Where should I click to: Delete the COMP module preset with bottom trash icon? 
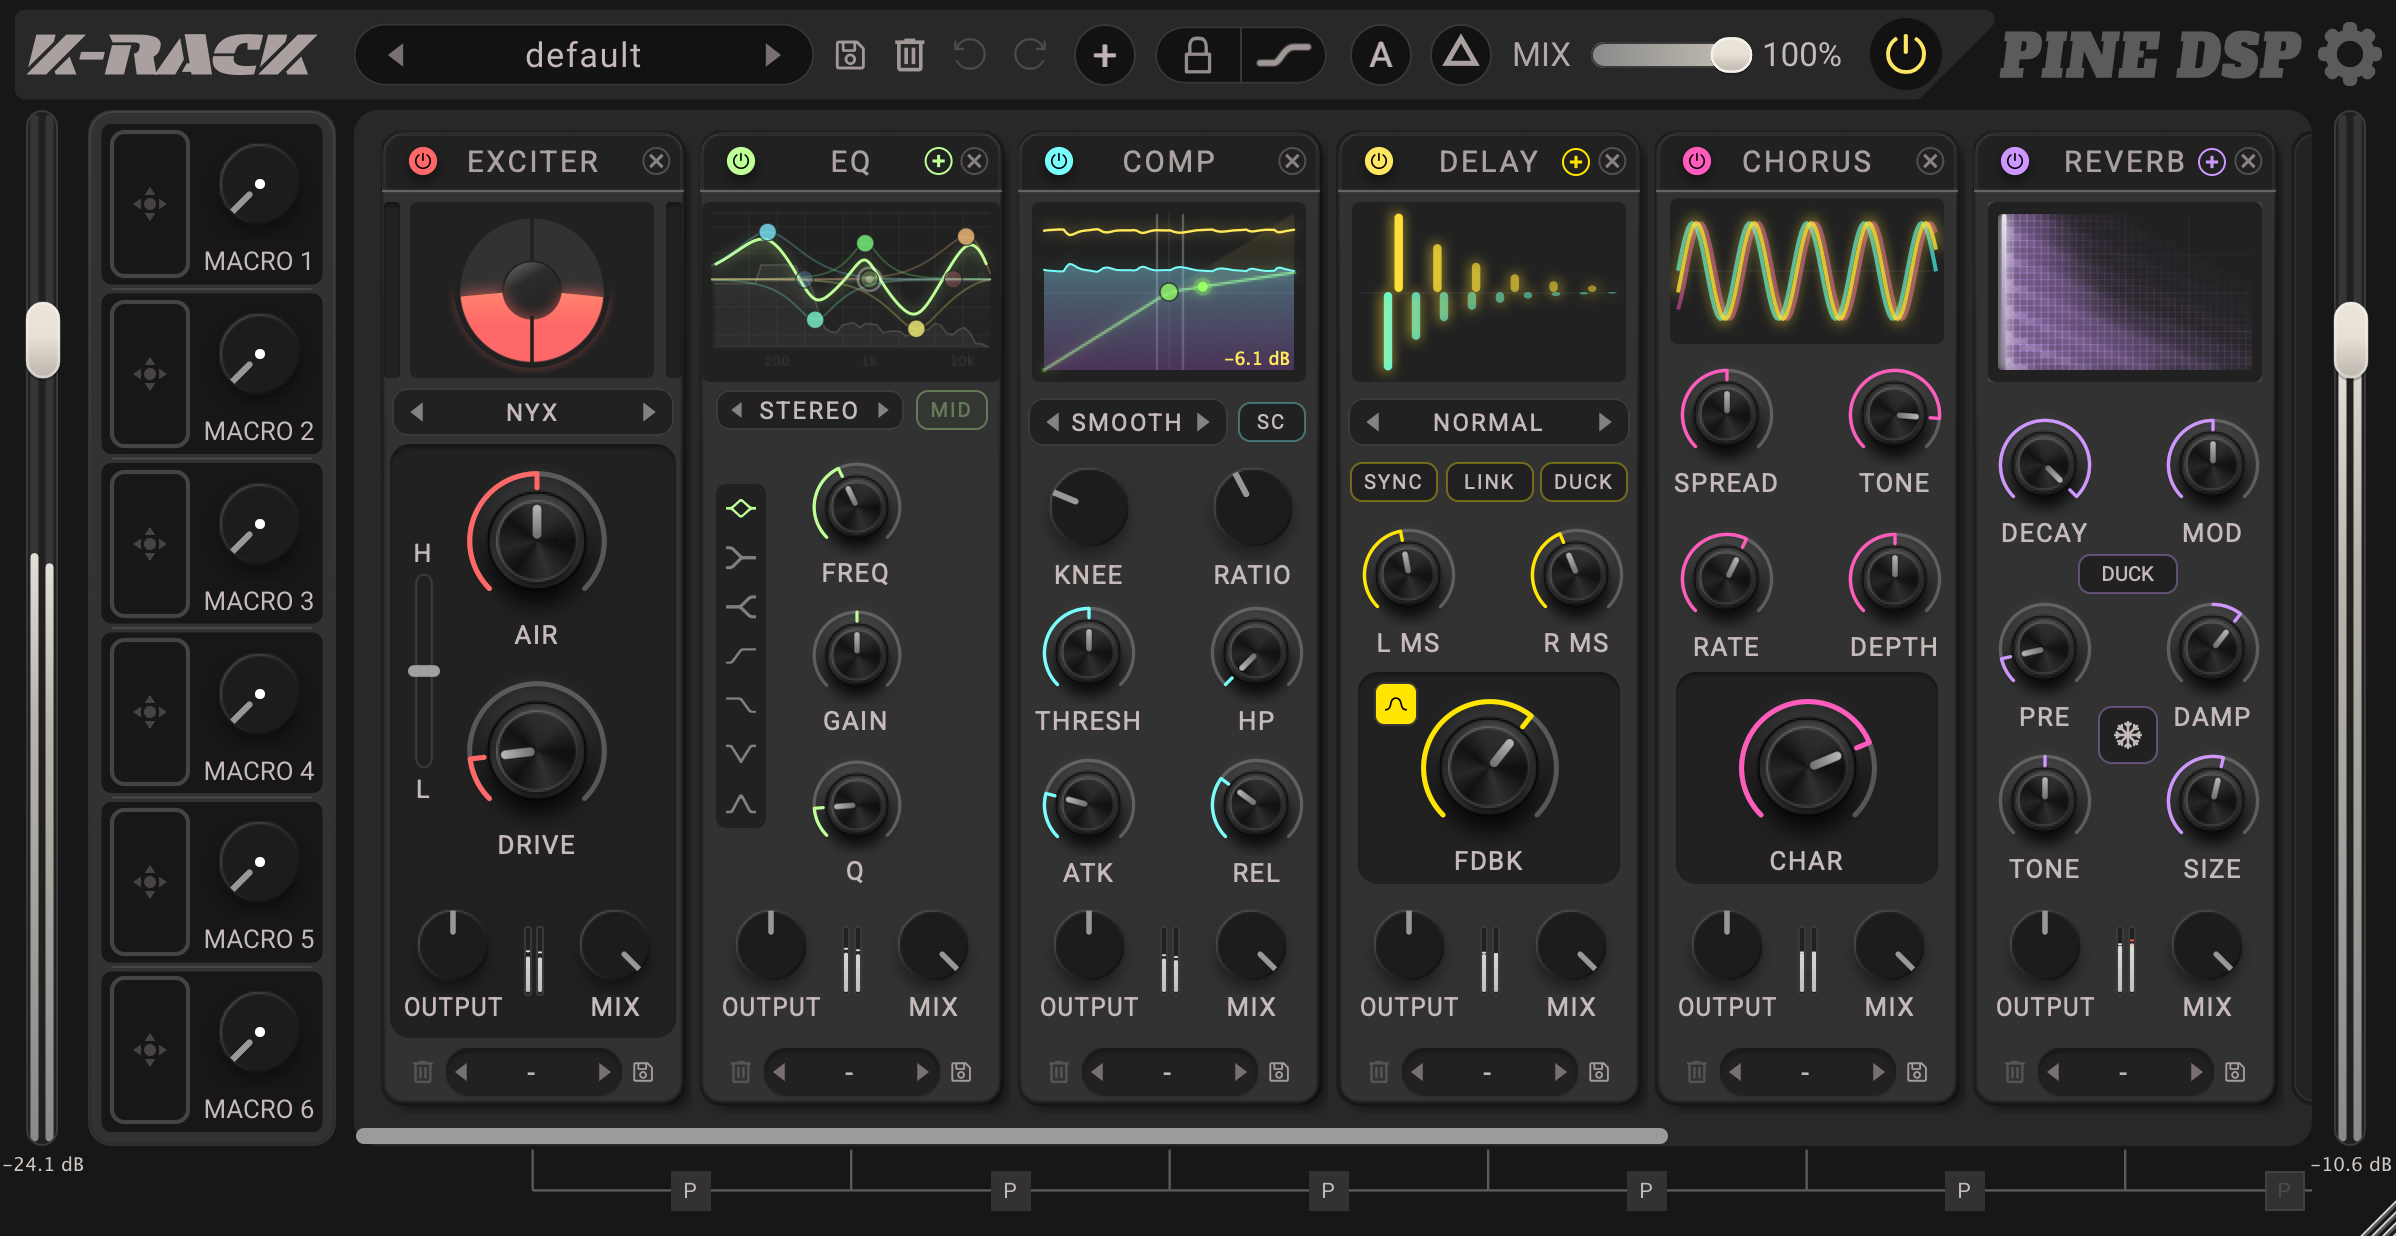(x=1059, y=1072)
